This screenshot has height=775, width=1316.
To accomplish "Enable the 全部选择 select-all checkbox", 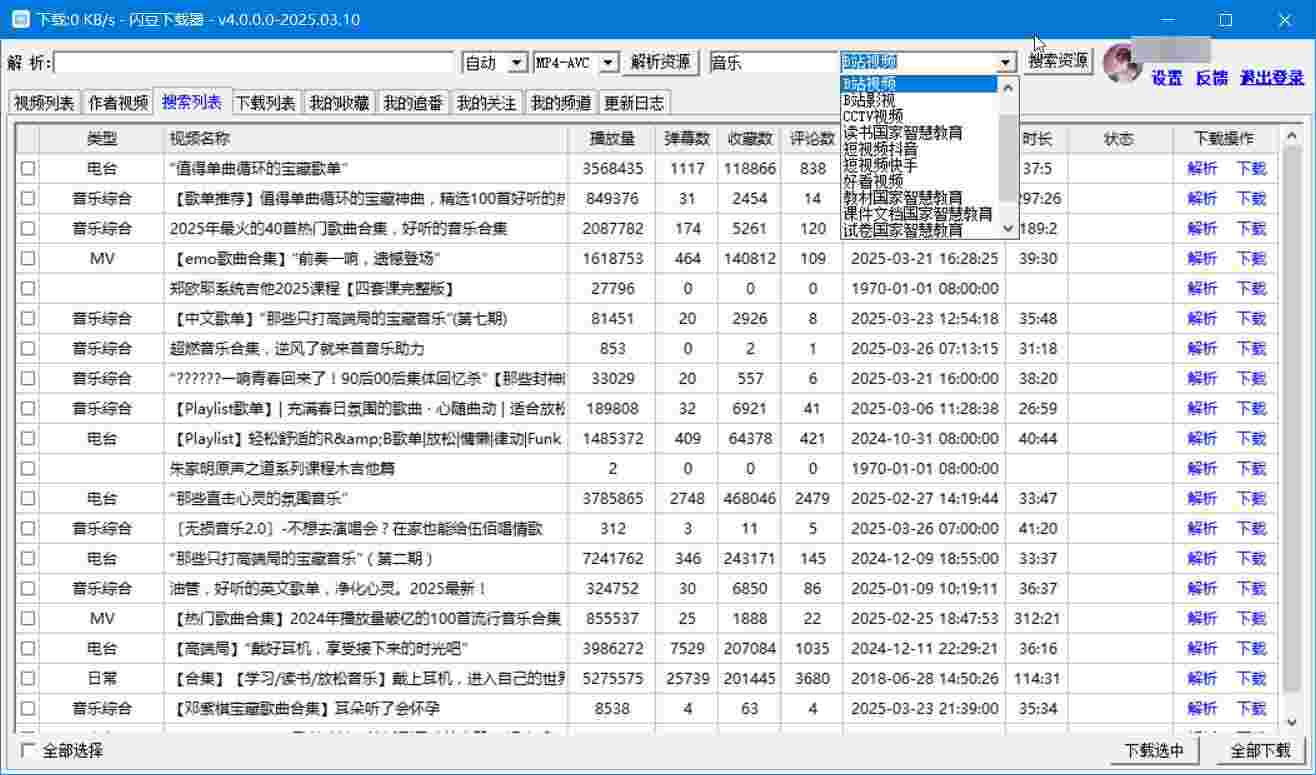I will tap(28, 750).
